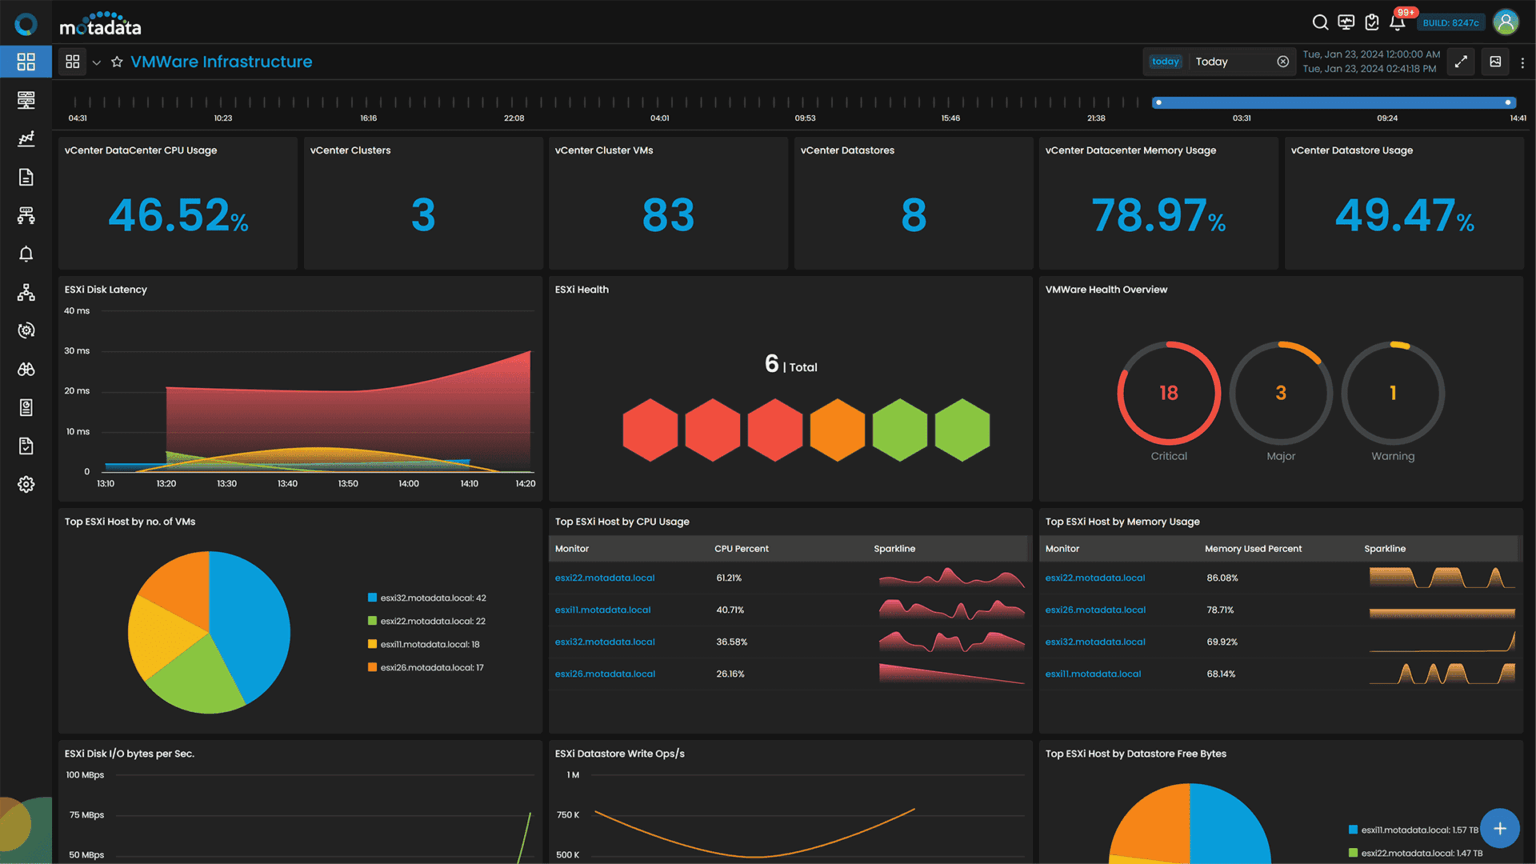Expand dashboard to fullscreen
The width and height of the screenshot is (1536, 864).
click(x=1461, y=62)
